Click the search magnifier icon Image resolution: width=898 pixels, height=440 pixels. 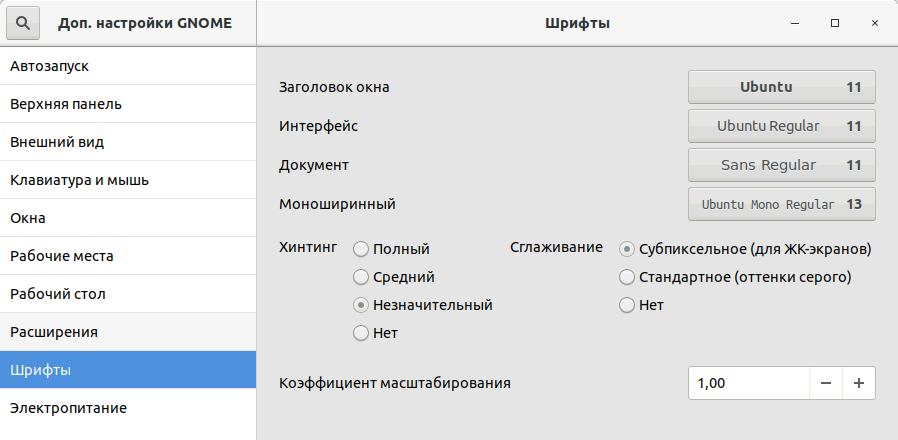point(23,22)
